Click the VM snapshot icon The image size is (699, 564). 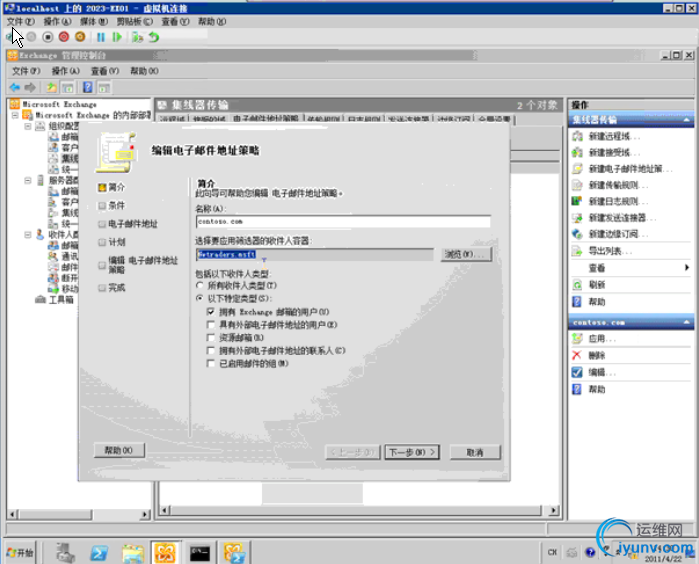click(137, 37)
